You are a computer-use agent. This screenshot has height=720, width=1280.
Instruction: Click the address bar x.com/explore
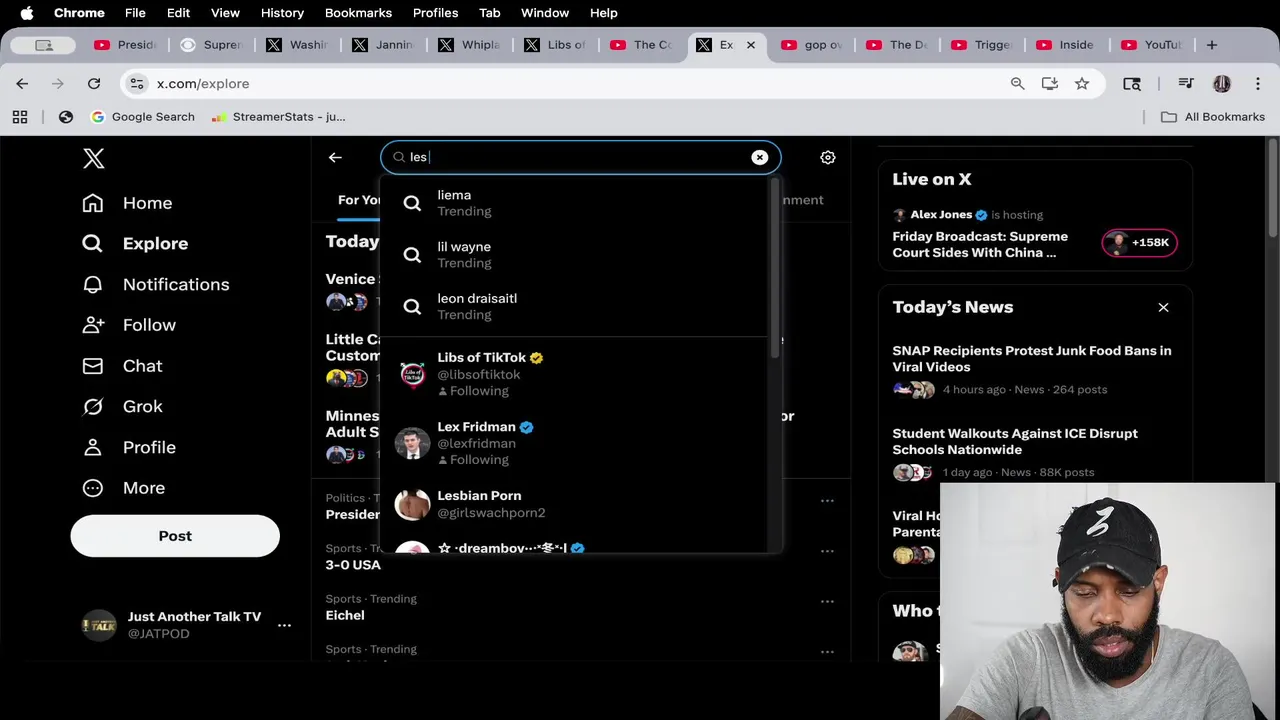point(203,84)
